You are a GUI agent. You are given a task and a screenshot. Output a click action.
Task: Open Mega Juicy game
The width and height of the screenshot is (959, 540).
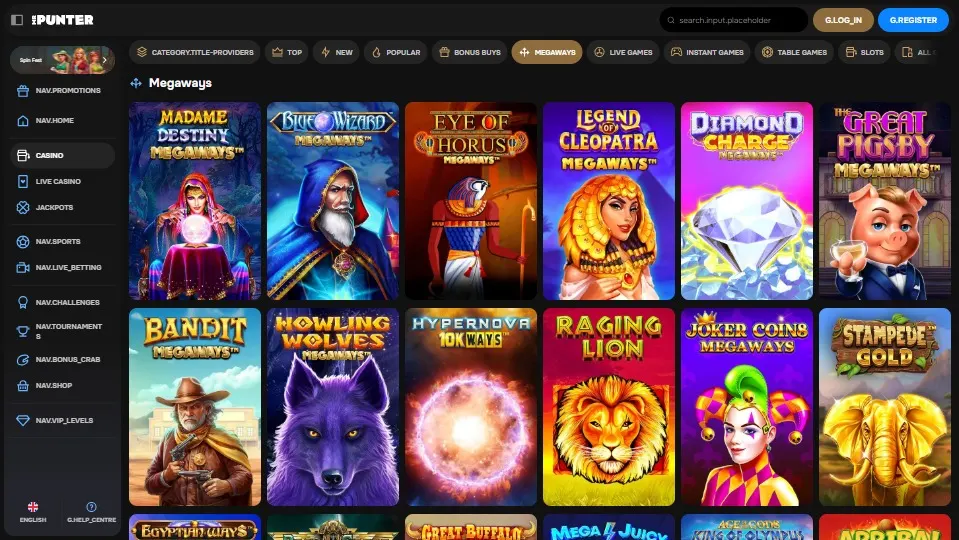[x=609, y=527]
